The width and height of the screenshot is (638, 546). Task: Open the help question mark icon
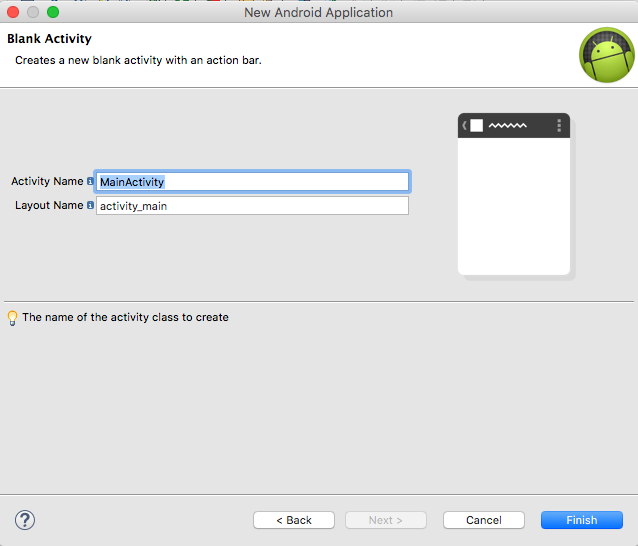click(25, 520)
